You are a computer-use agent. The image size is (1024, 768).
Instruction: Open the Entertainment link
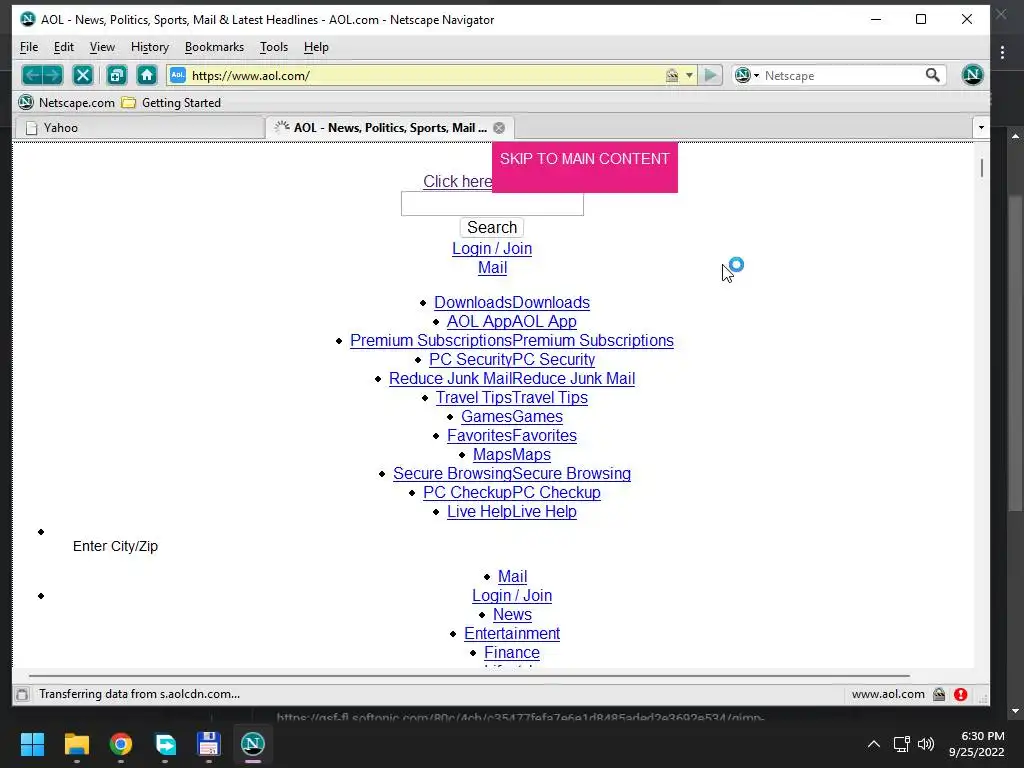[x=512, y=633]
